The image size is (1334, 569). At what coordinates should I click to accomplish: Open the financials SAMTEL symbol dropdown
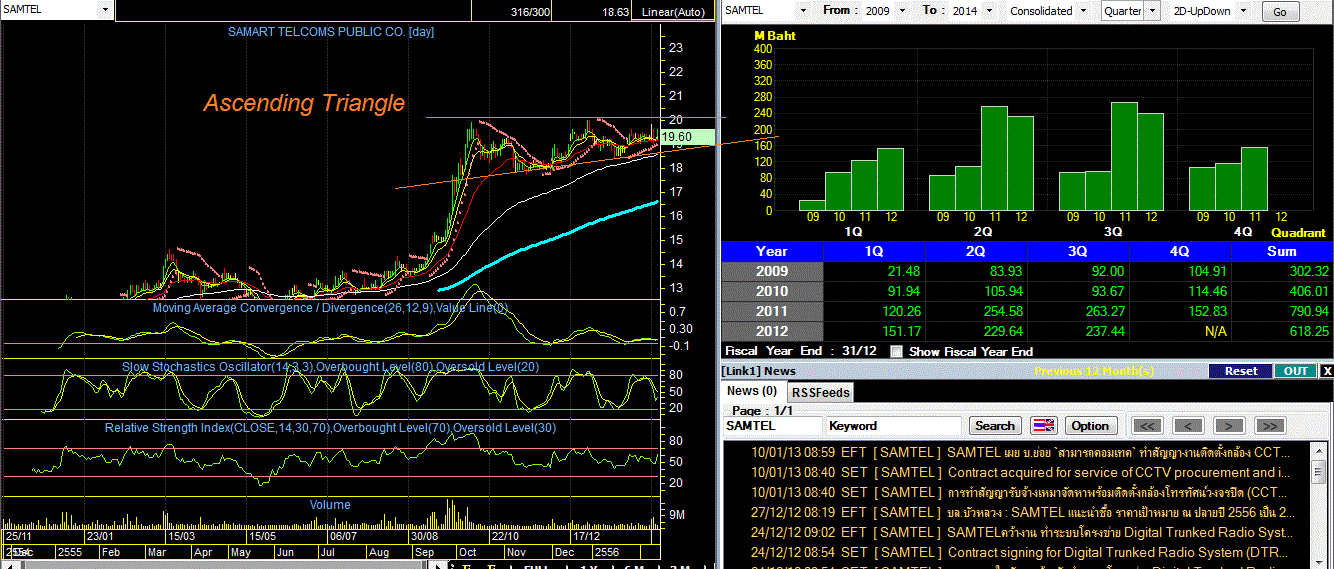tap(801, 11)
